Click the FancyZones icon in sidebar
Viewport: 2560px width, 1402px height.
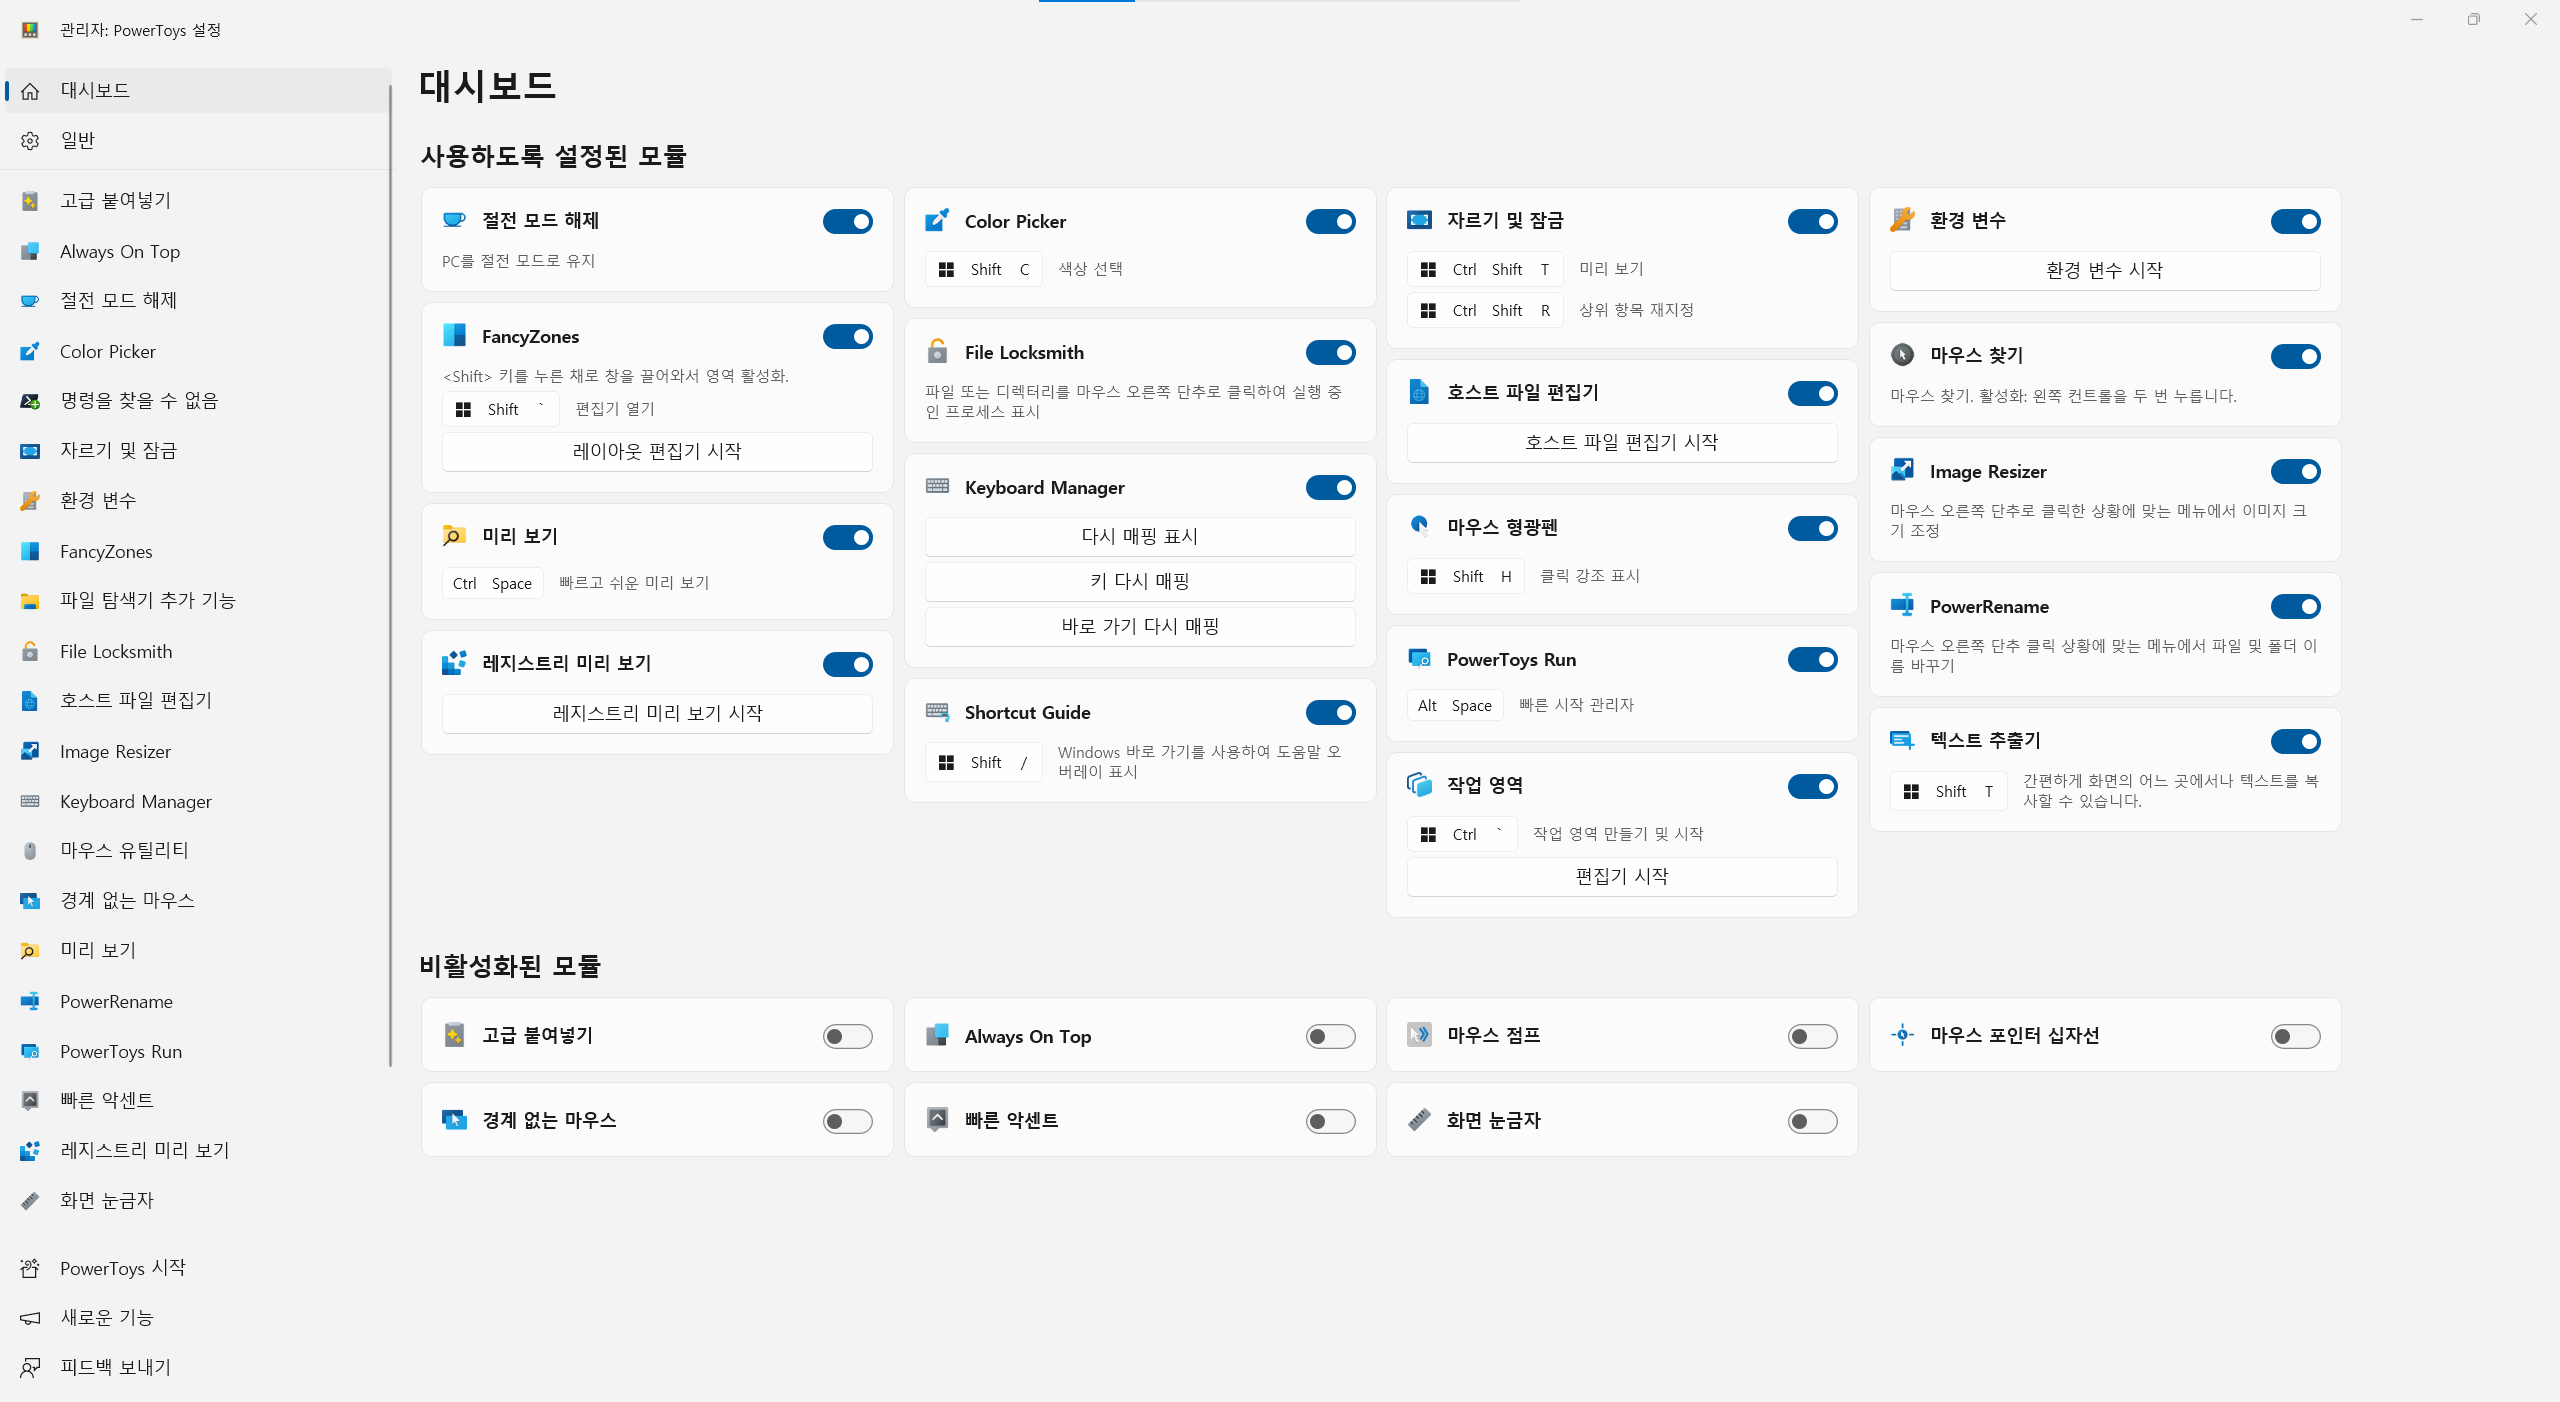tap(30, 551)
